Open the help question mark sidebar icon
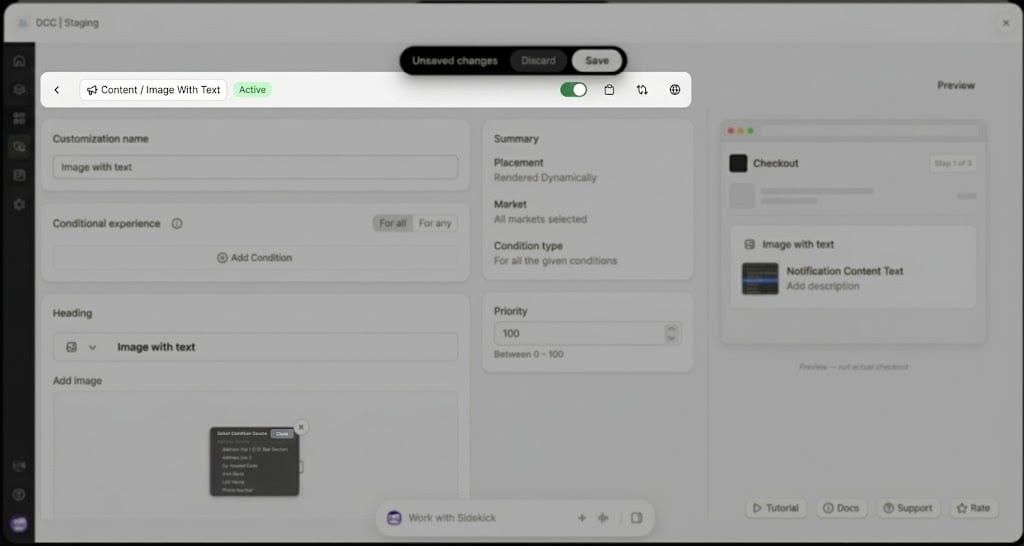 tap(19, 494)
